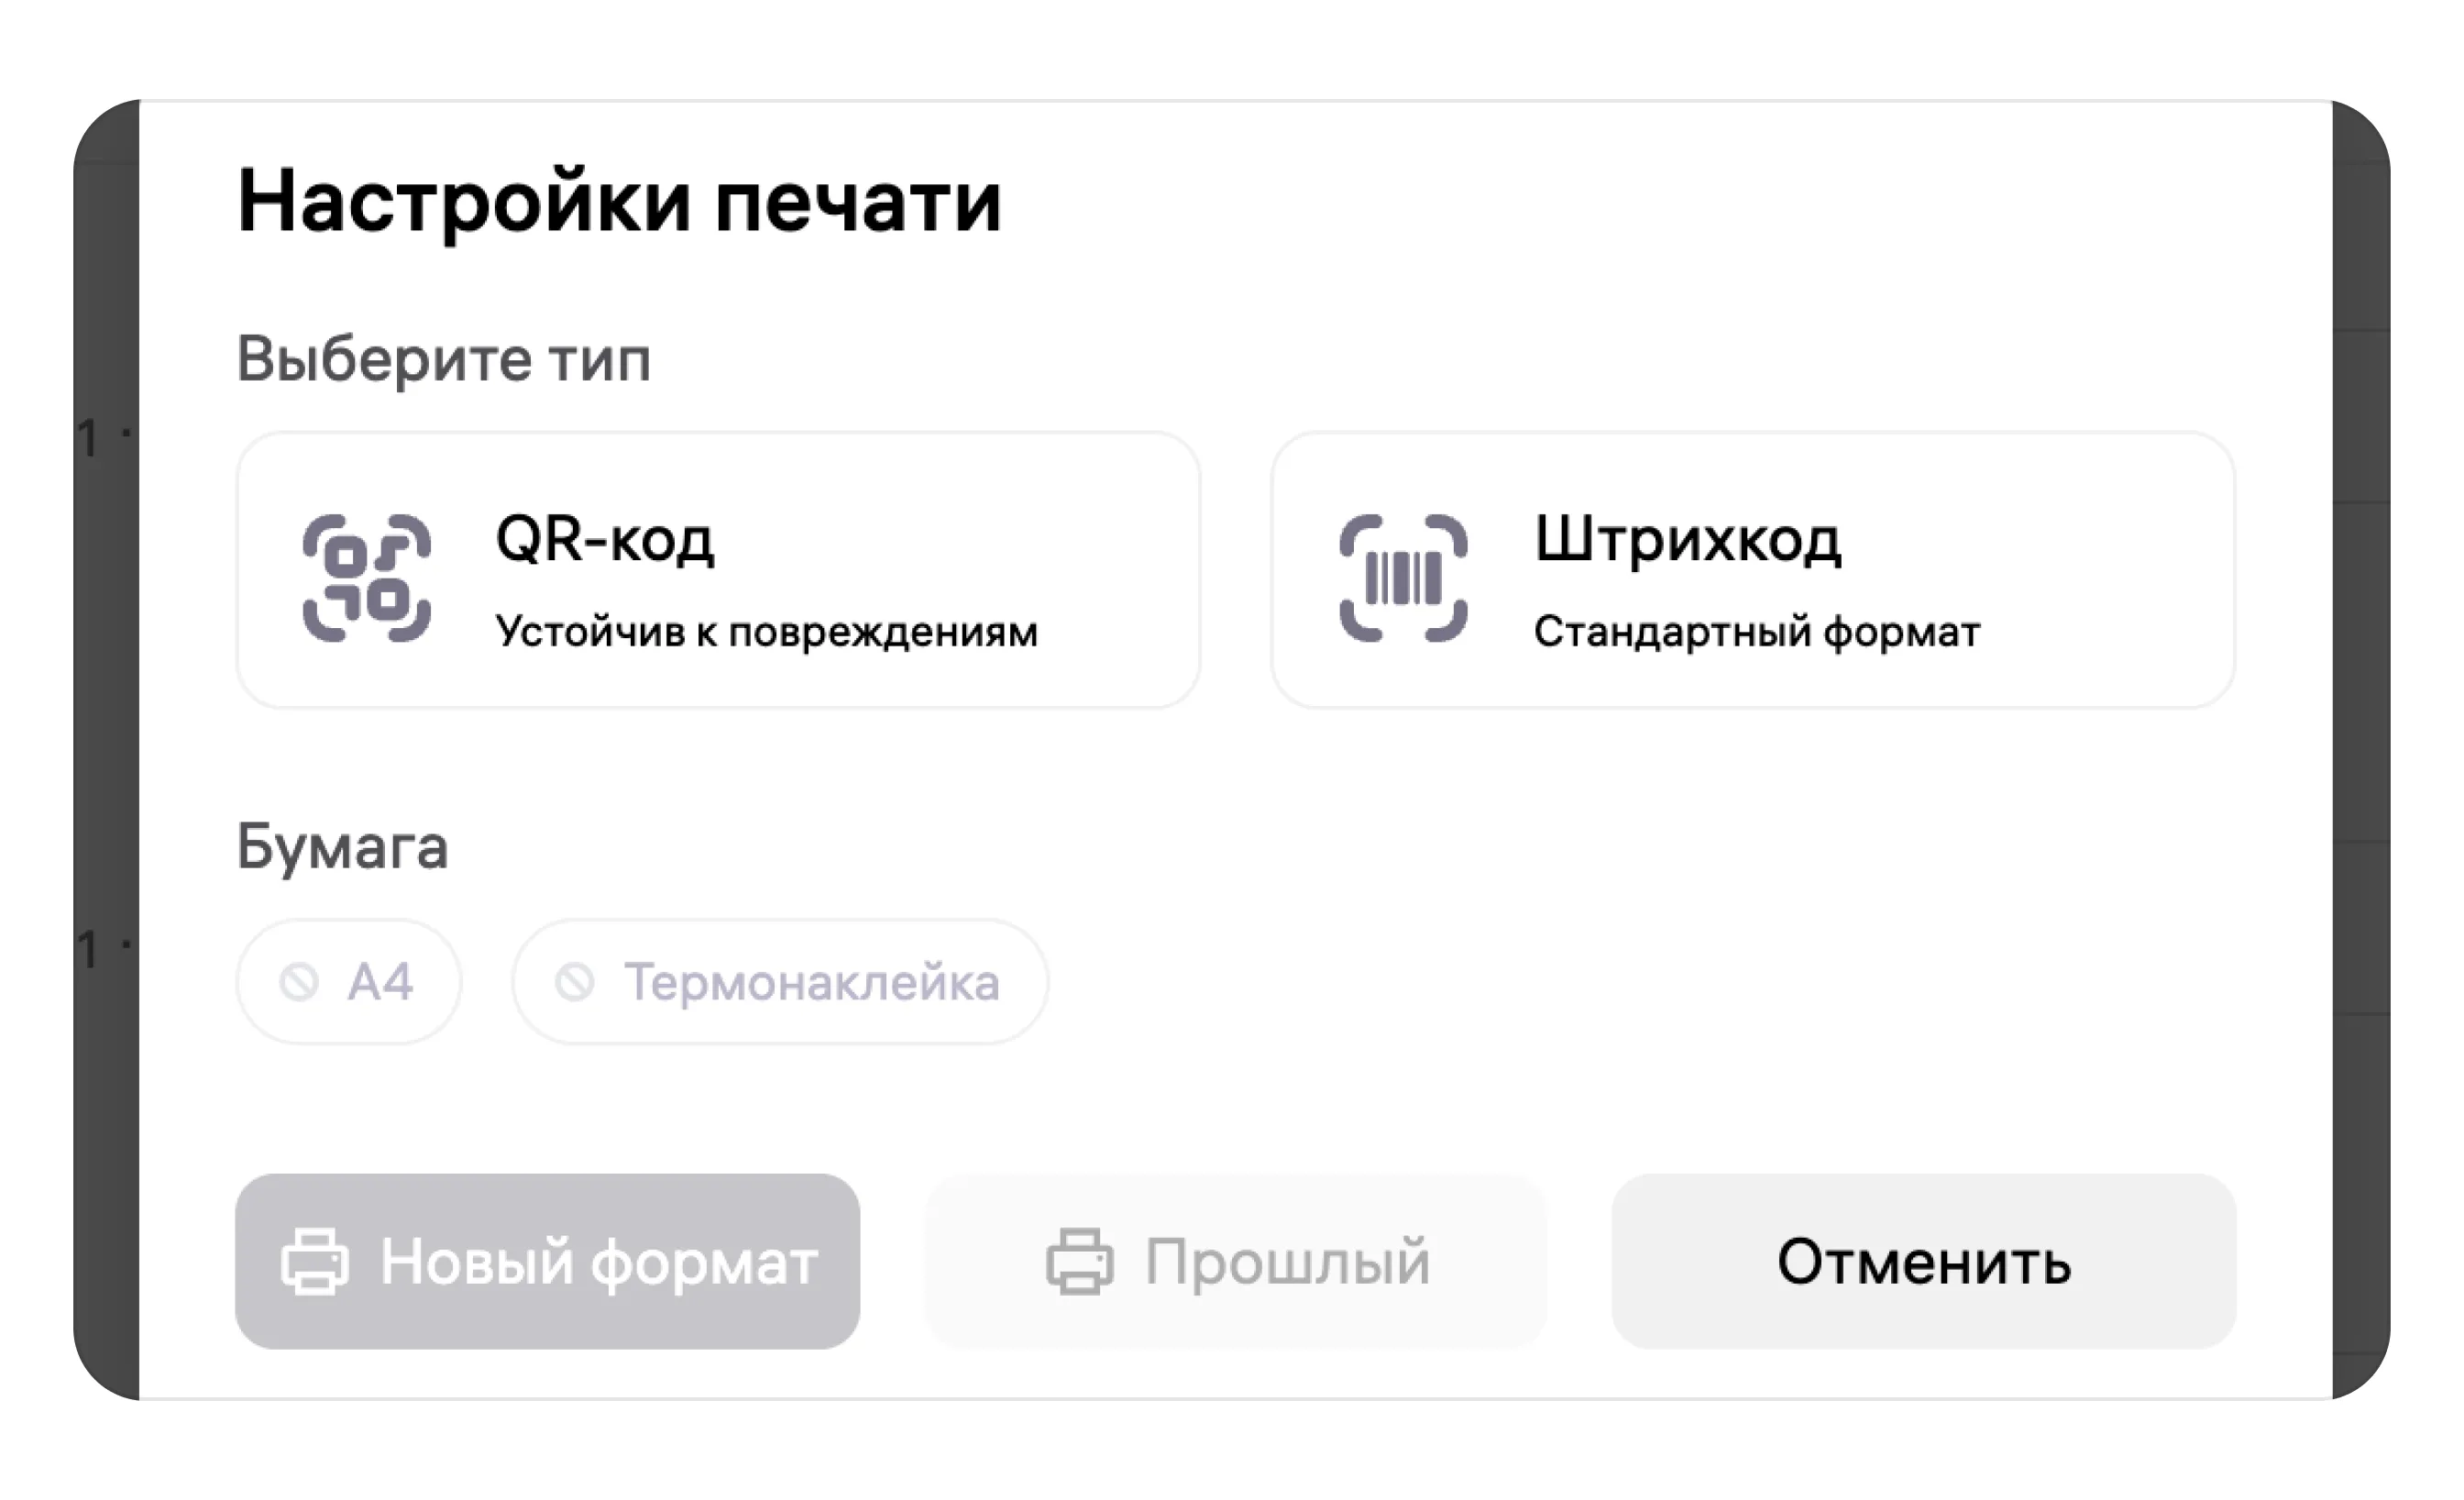Choose A4 paper format

point(349,982)
